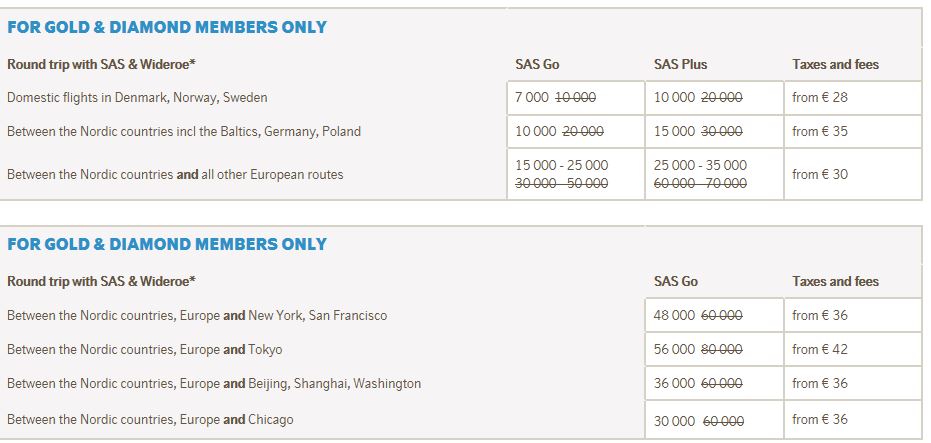This screenshot has height=443, width=931.
Task: Select the Domestic flights in Denmark row label
Action: pyautogui.click(x=137, y=98)
